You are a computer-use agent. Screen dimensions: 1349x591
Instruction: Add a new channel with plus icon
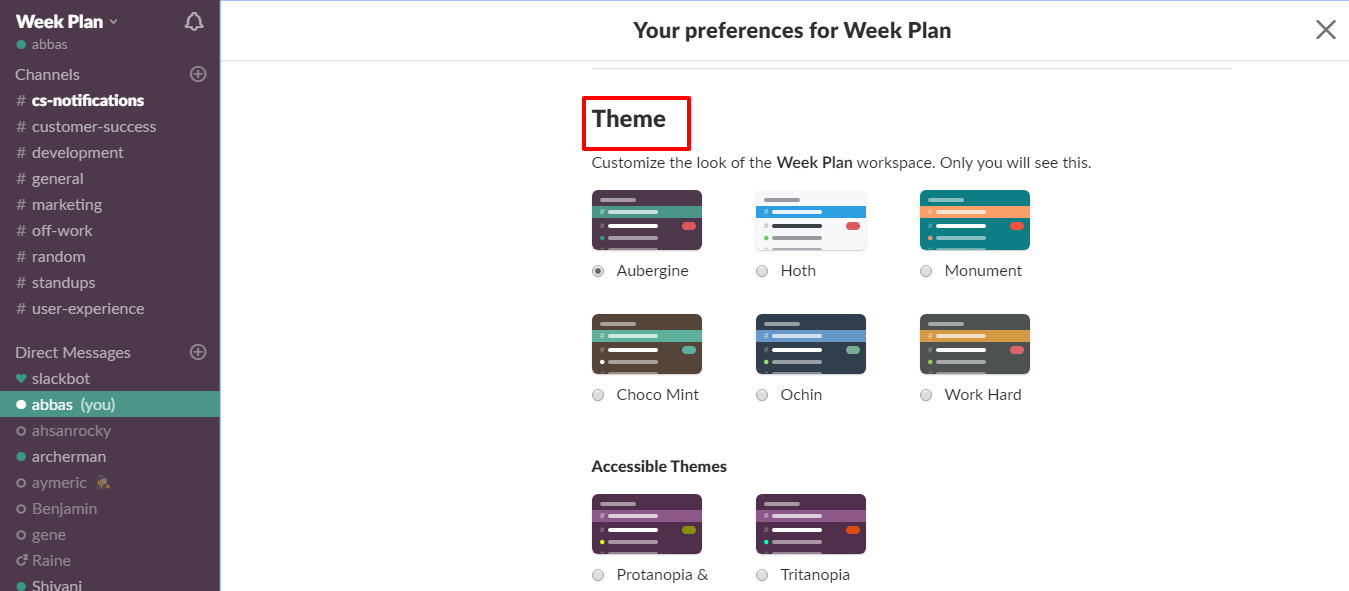pos(198,74)
